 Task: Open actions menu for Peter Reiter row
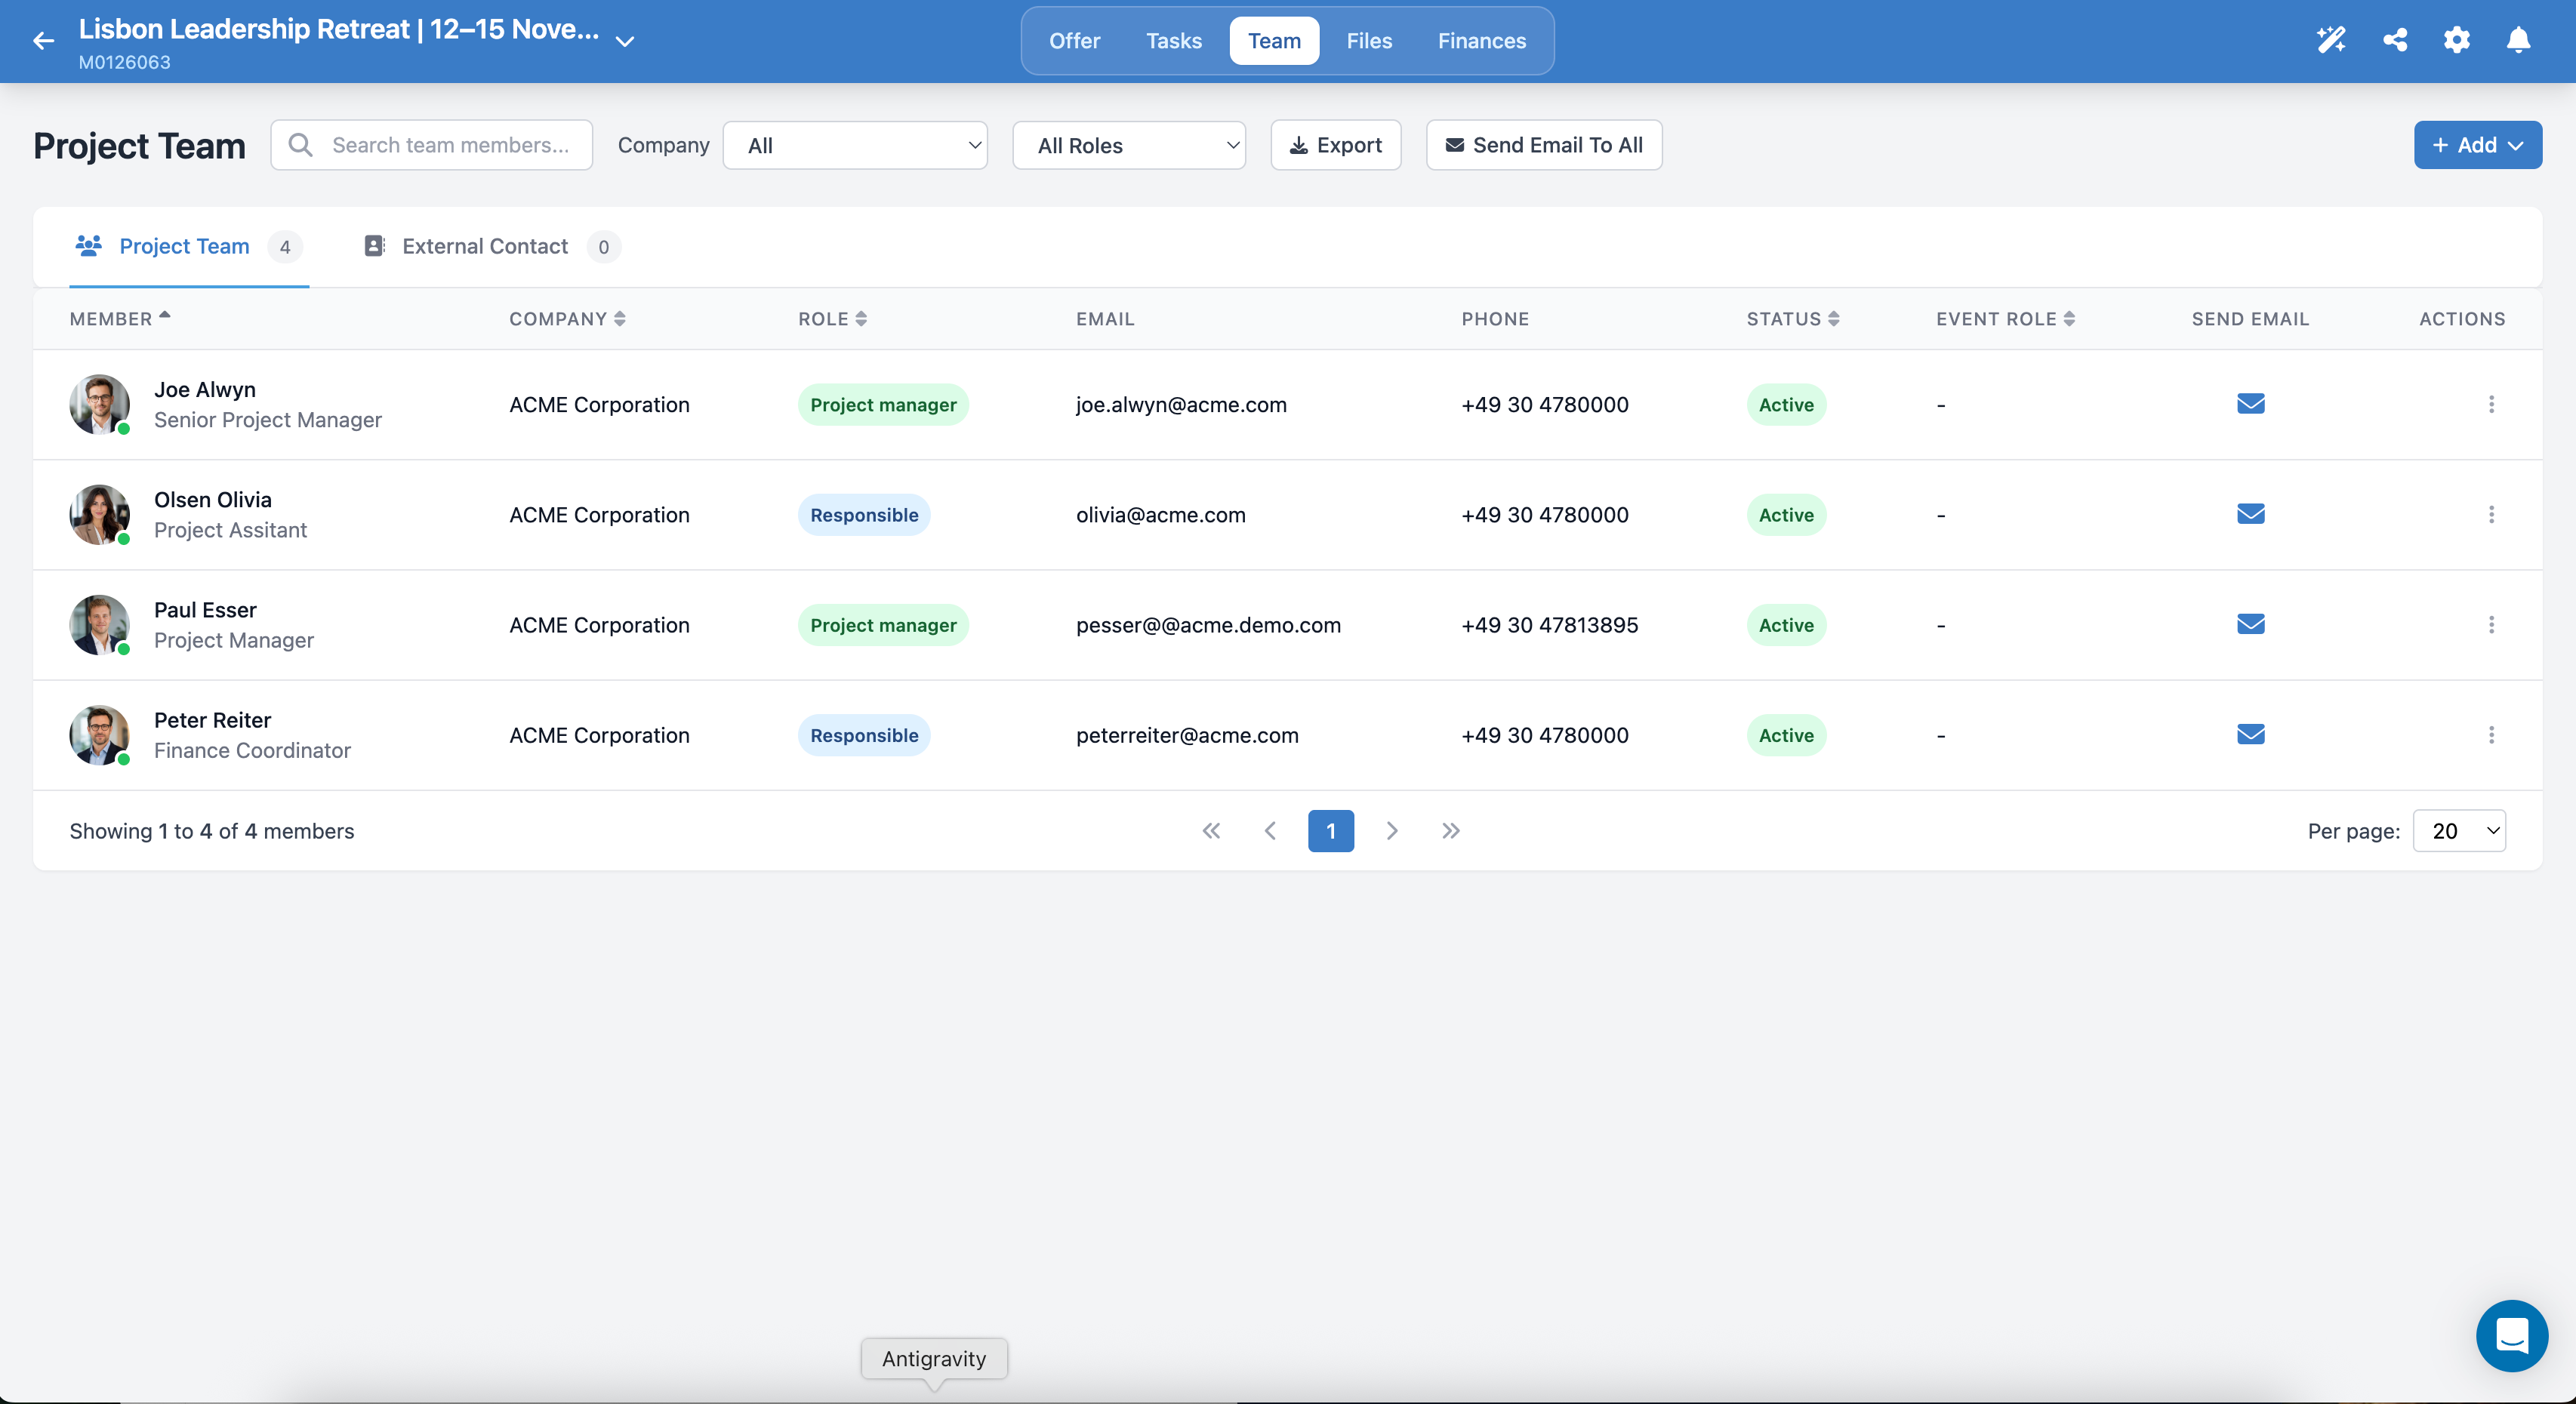2491,734
